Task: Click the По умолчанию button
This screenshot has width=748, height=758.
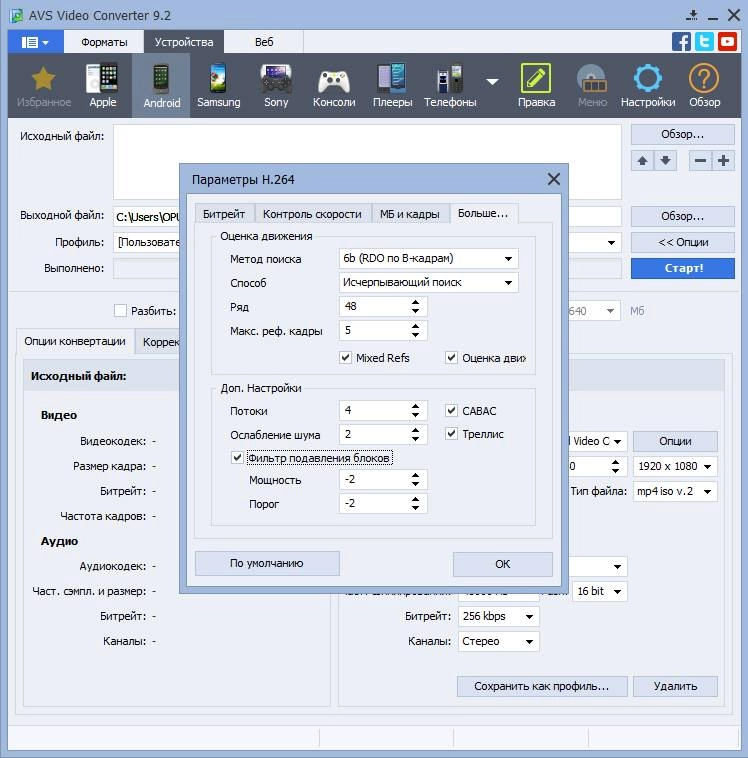Action: [267, 564]
